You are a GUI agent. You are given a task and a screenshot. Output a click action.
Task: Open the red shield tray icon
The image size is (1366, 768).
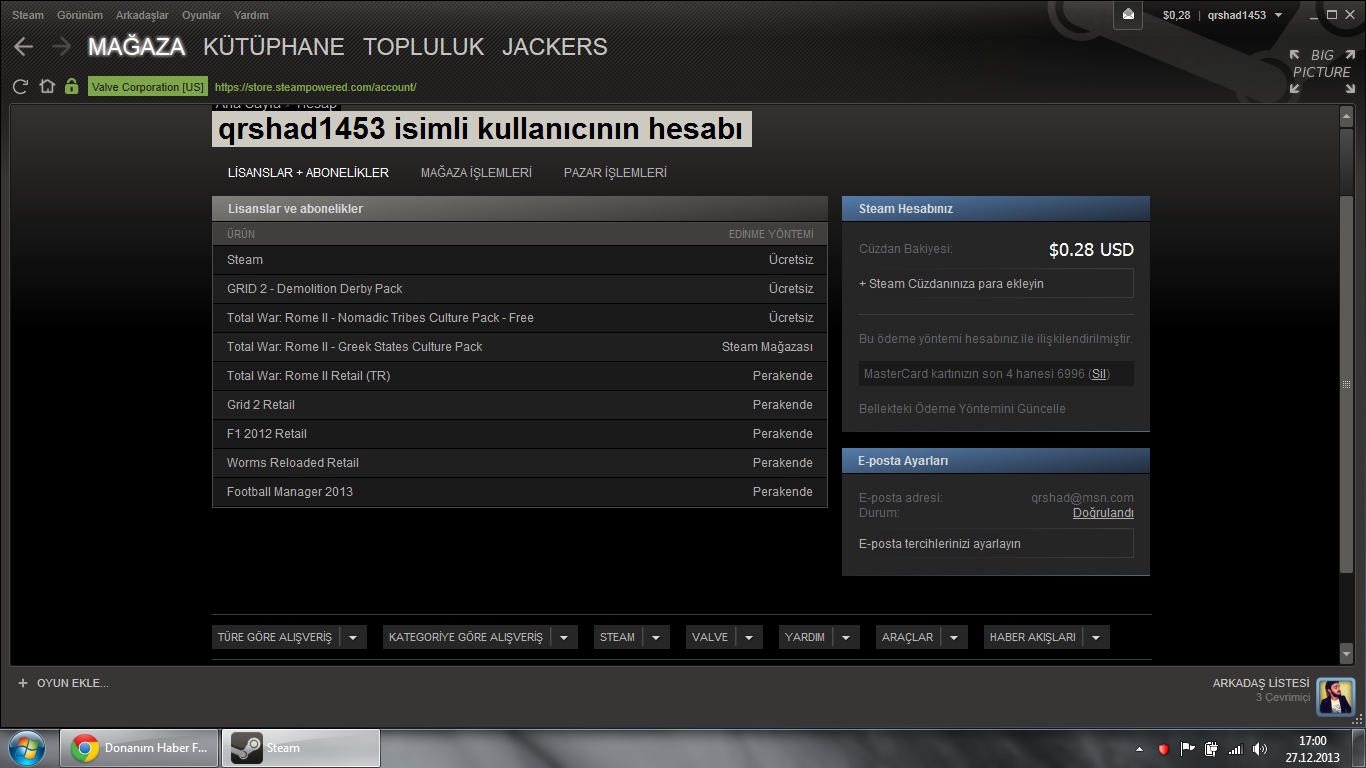pos(1163,749)
